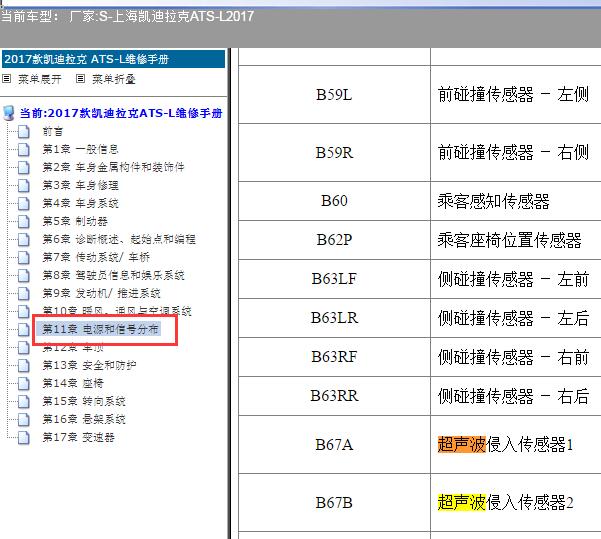
Task: Open 第8章 驾驶员信息和娱乐系统
Action: (x=113, y=276)
